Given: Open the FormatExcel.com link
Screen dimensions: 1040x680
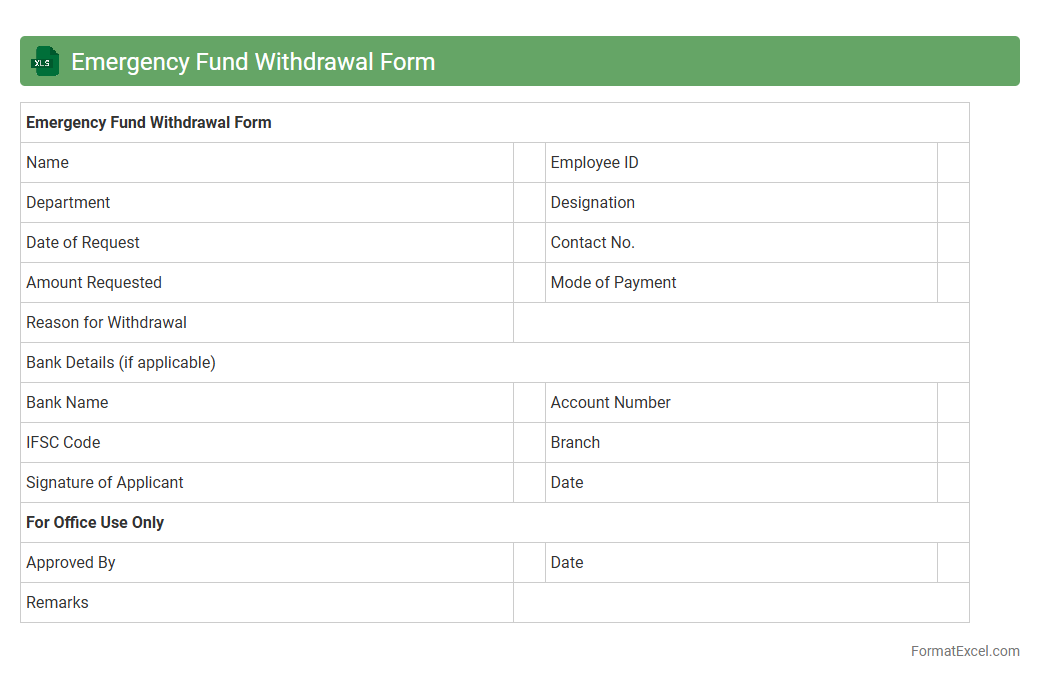Looking at the screenshot, I should [964, 651].
